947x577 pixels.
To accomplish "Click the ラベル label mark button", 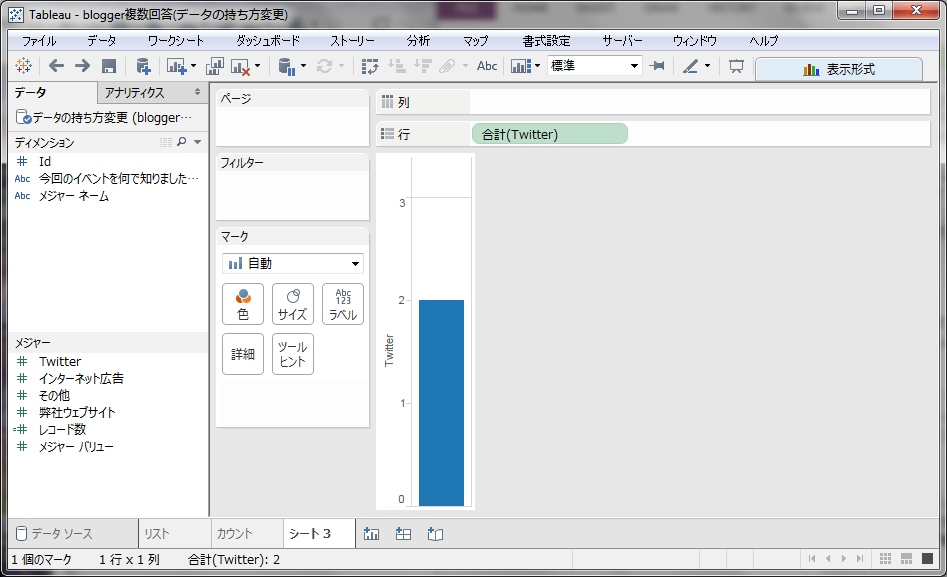I will (343, 304).
